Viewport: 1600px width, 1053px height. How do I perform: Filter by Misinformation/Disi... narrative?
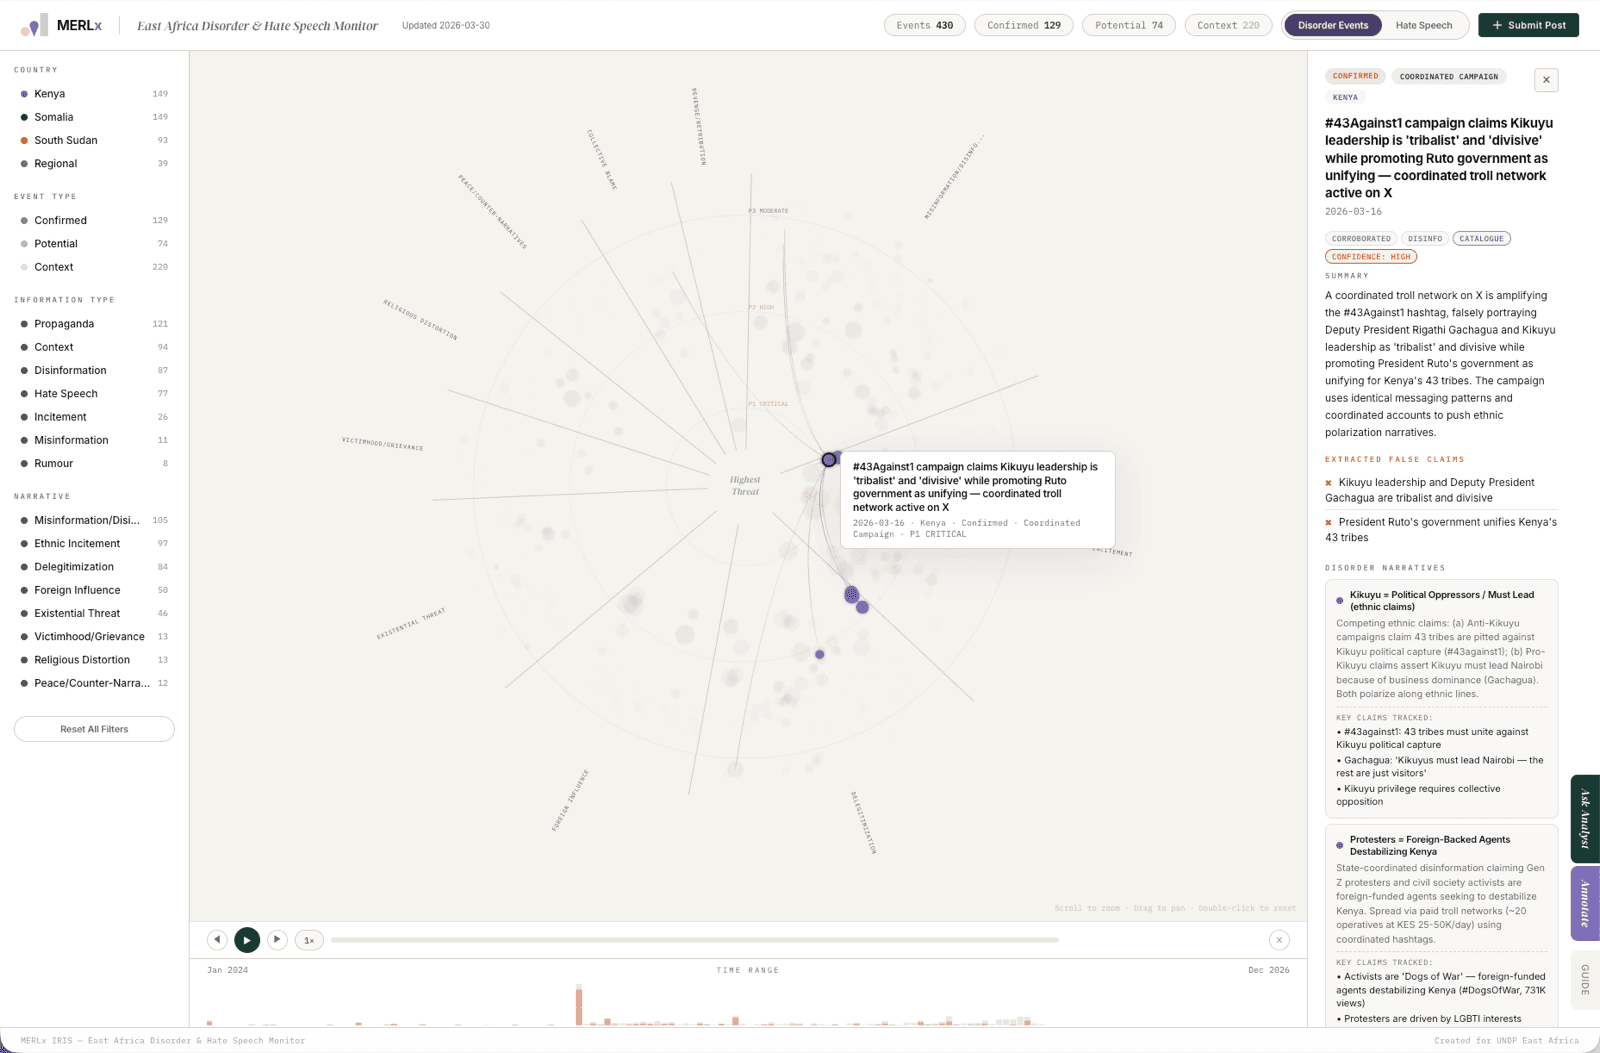coord(94,520)
